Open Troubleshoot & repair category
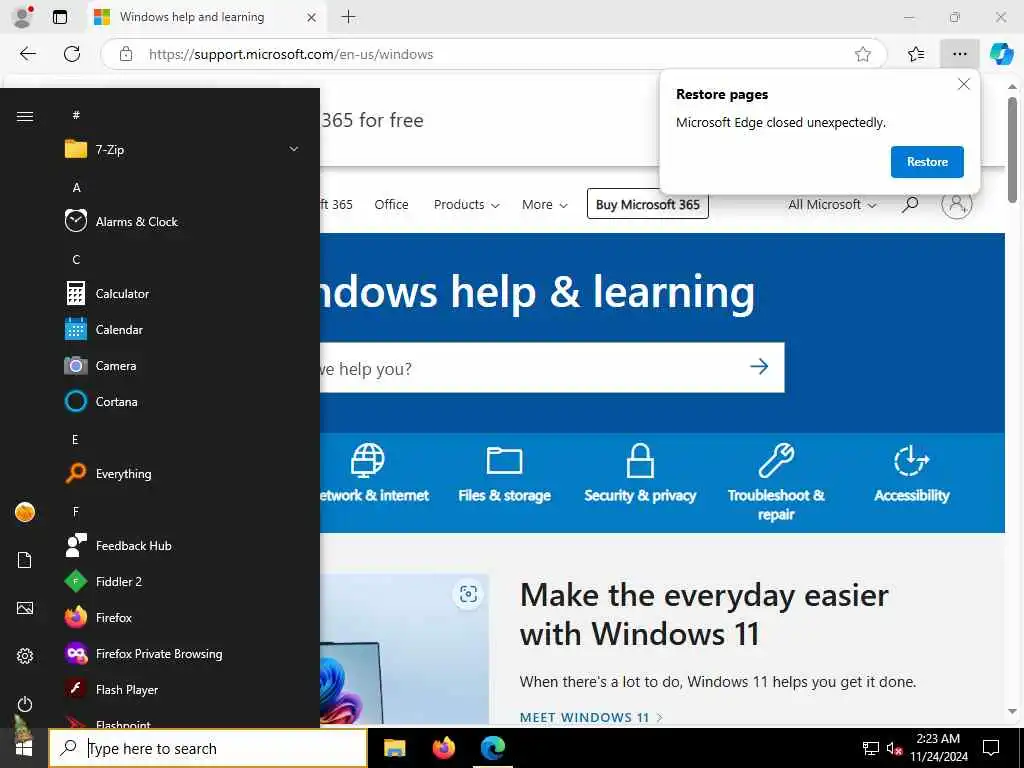This screenshot has height=768, width=1024. click(776, 482)
